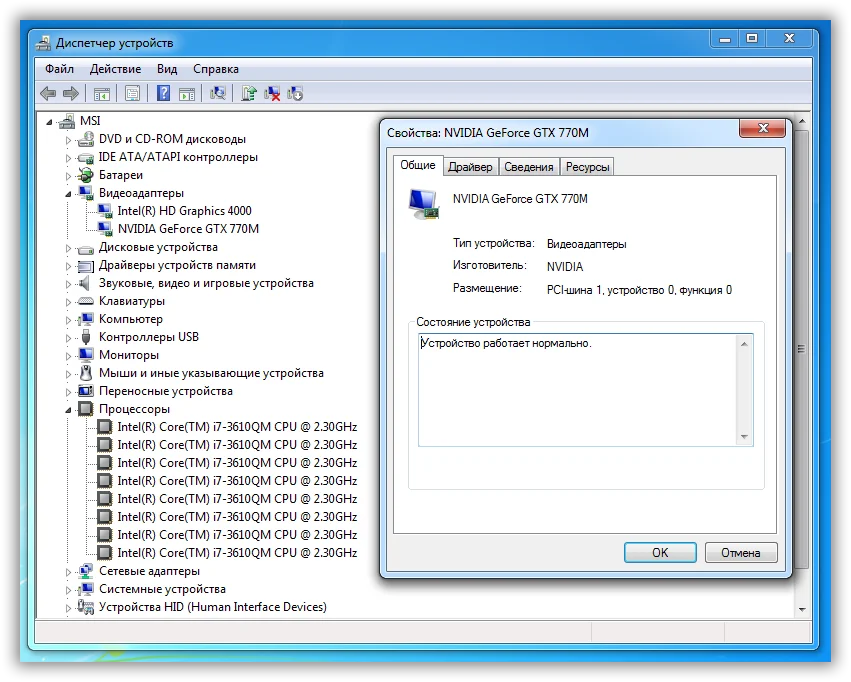Click the Контроллеры USB icon
This screenshot has width=851, height=682.
point(86,337)
